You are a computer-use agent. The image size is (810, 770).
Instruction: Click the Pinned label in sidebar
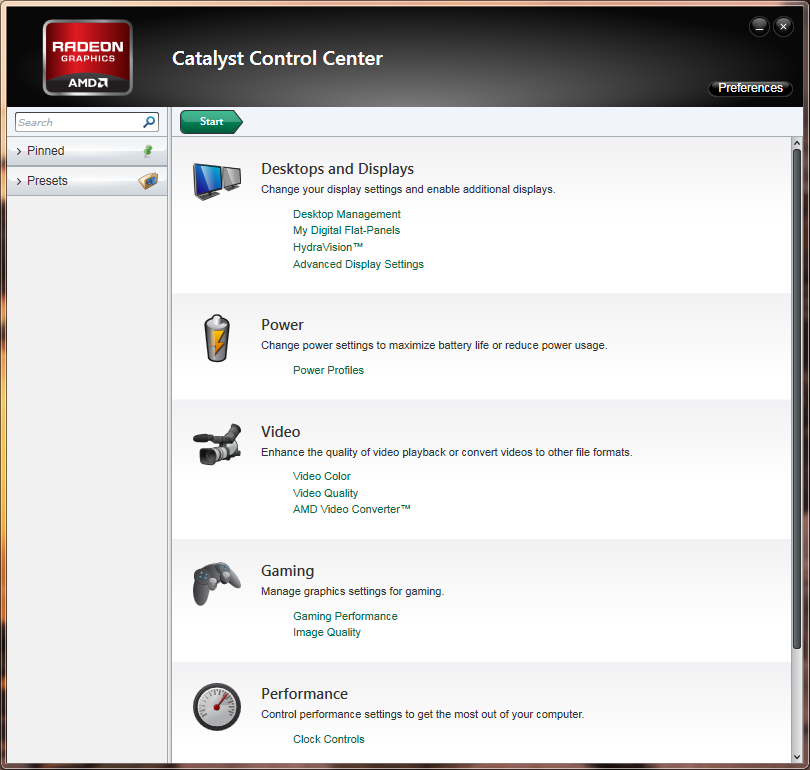point(45,151)
